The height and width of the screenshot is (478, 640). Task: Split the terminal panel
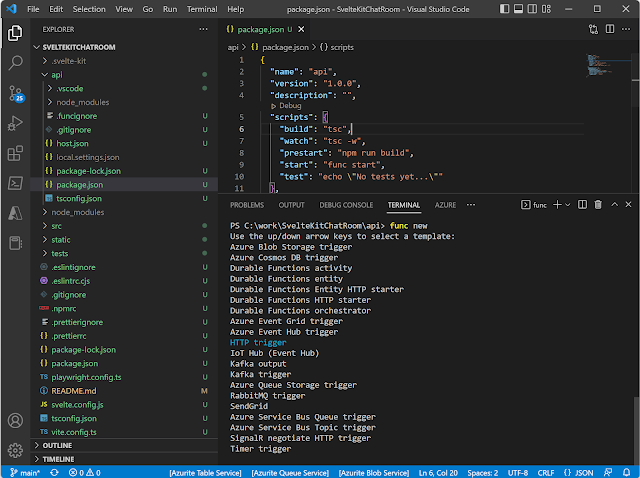(582, 205)
